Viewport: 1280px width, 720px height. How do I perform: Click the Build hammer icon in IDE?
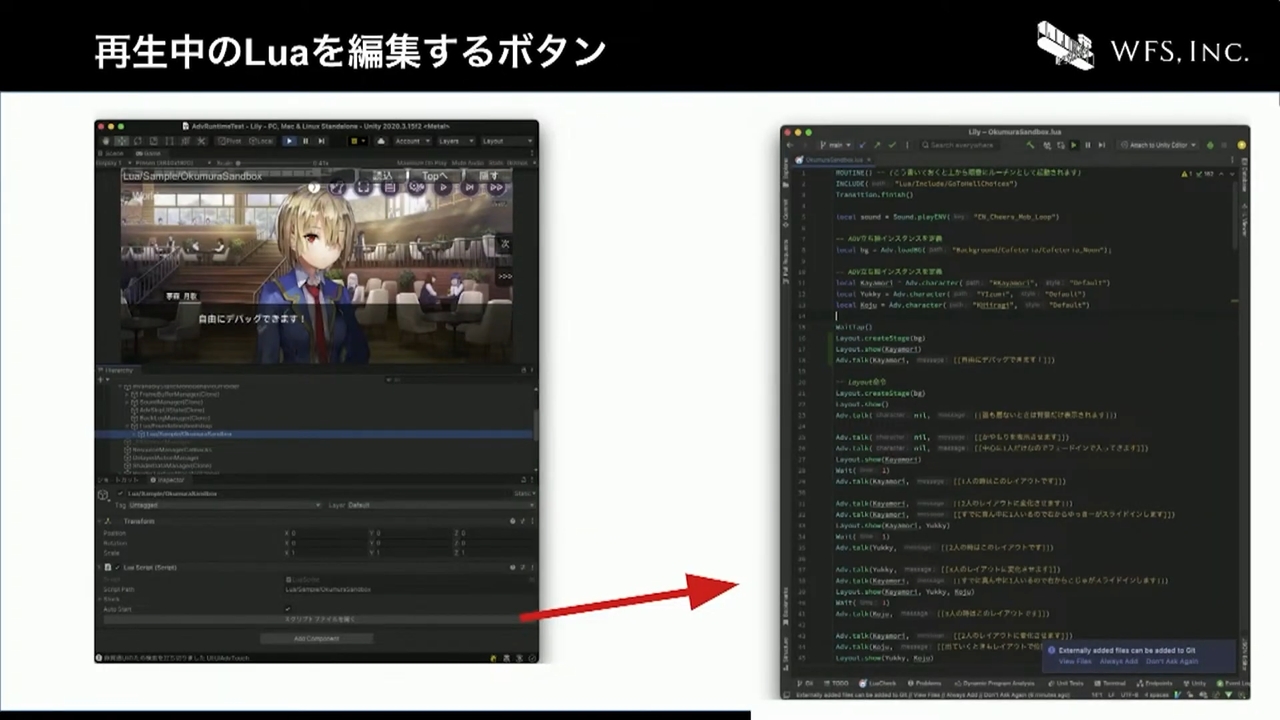click(1030, 145)
